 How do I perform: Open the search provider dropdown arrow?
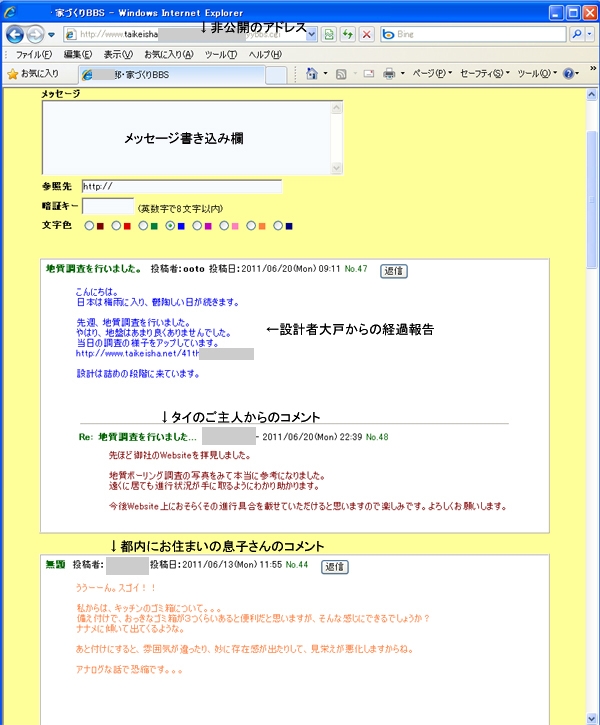pos(589,34)
